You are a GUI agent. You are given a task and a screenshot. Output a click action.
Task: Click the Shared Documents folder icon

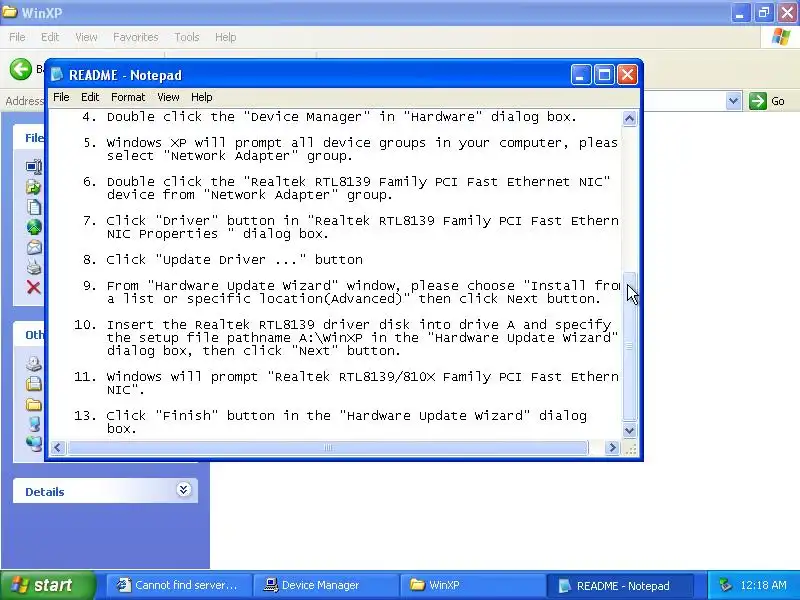[34, 405]
